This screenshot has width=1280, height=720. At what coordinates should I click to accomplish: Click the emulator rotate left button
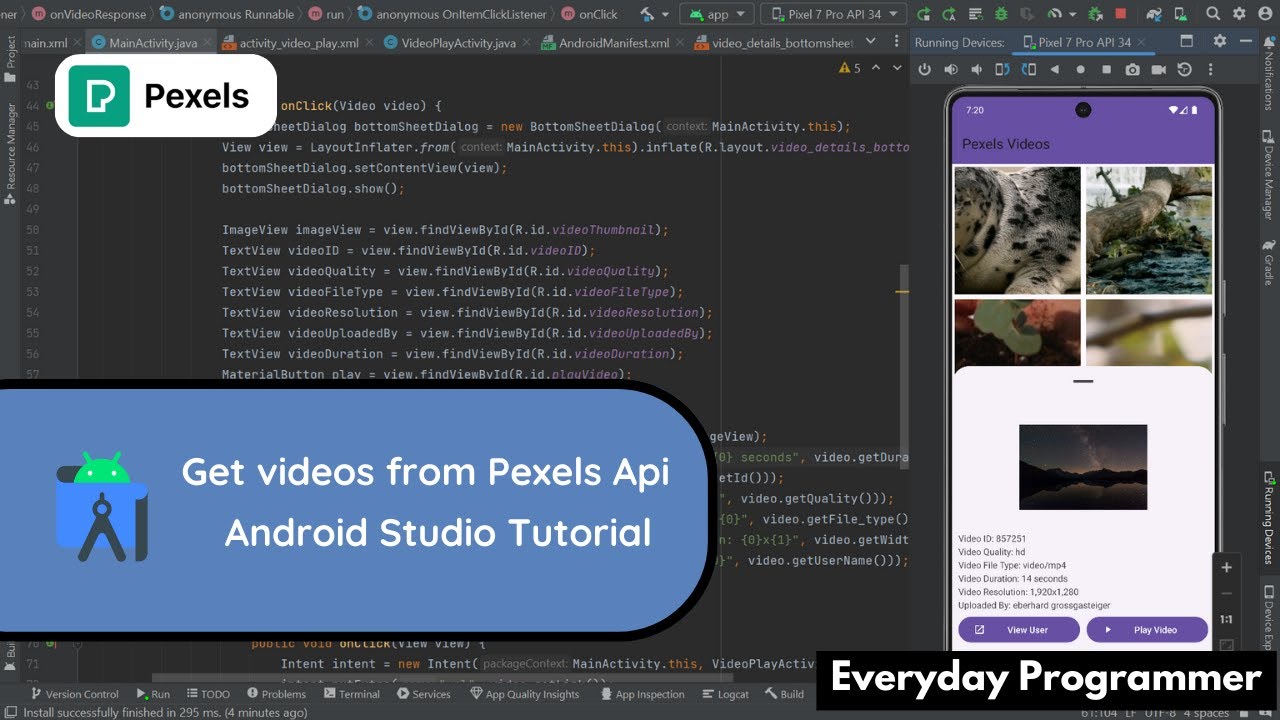tap(1002, 69)
